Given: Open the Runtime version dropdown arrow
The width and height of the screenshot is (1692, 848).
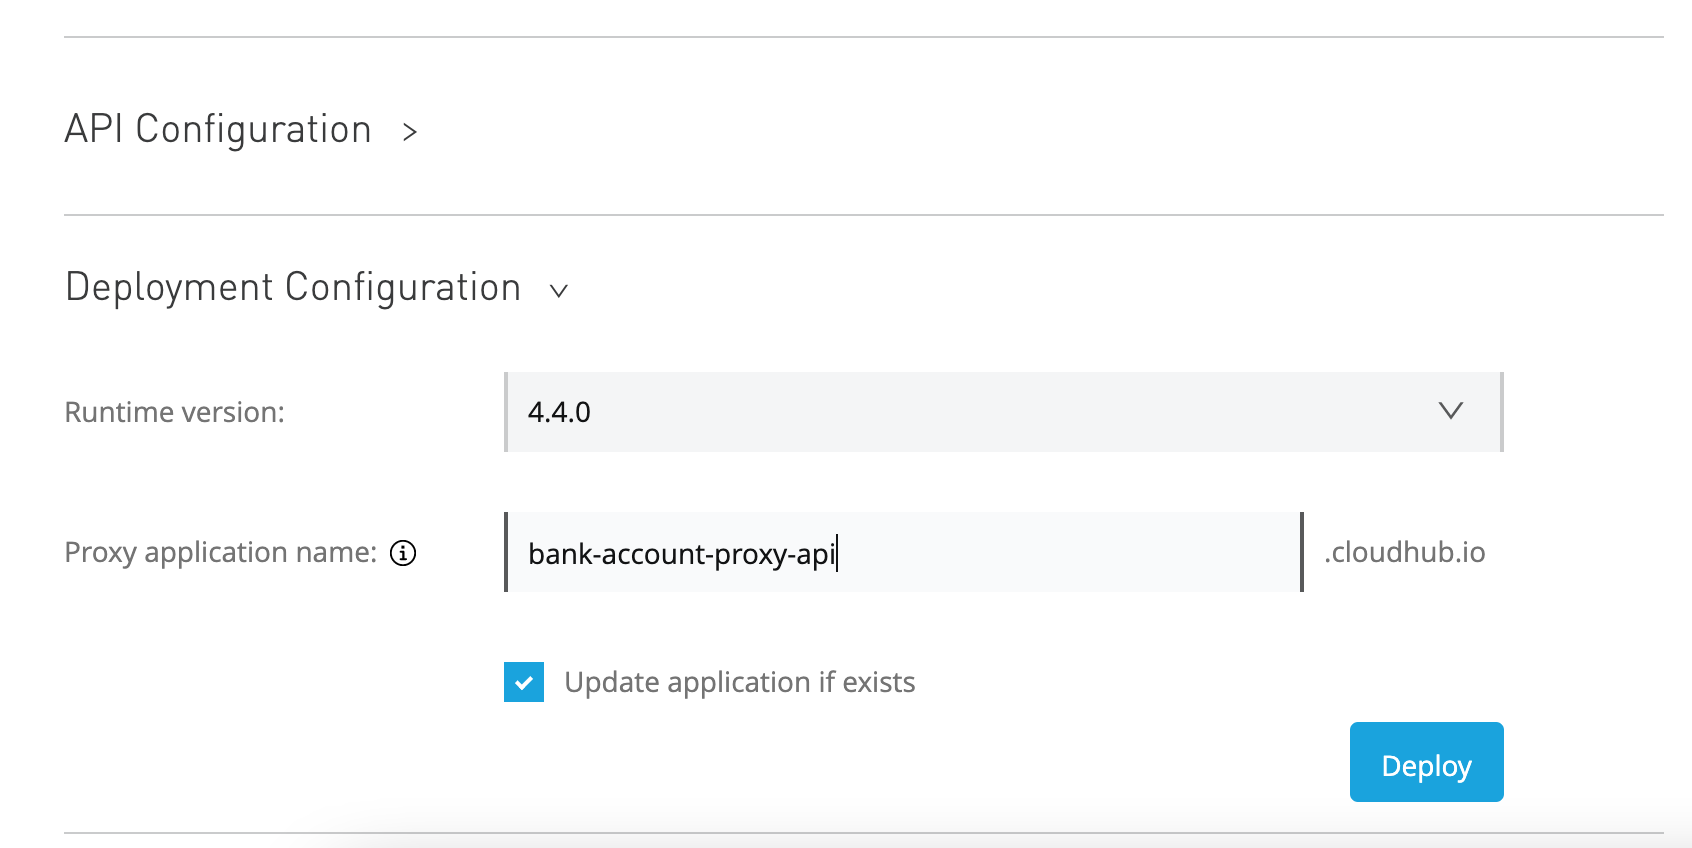Looking at the screenshot, I should [1451, 411].
